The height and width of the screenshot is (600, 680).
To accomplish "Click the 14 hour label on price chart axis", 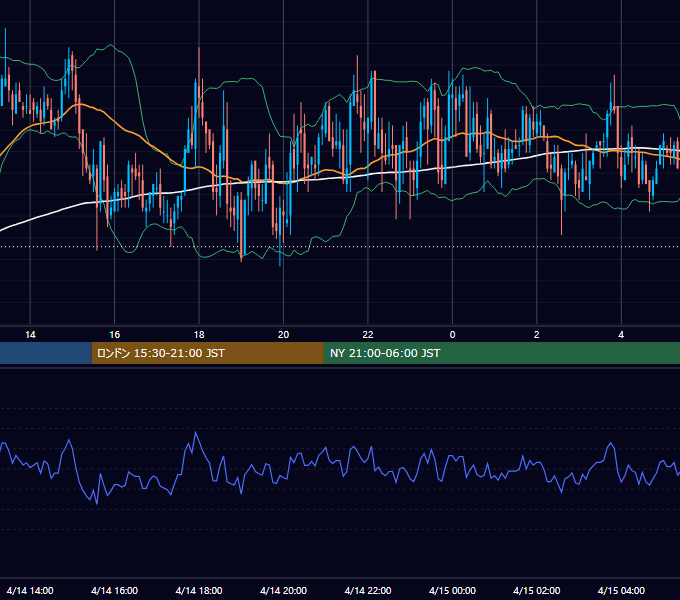I will pos(30,335).
